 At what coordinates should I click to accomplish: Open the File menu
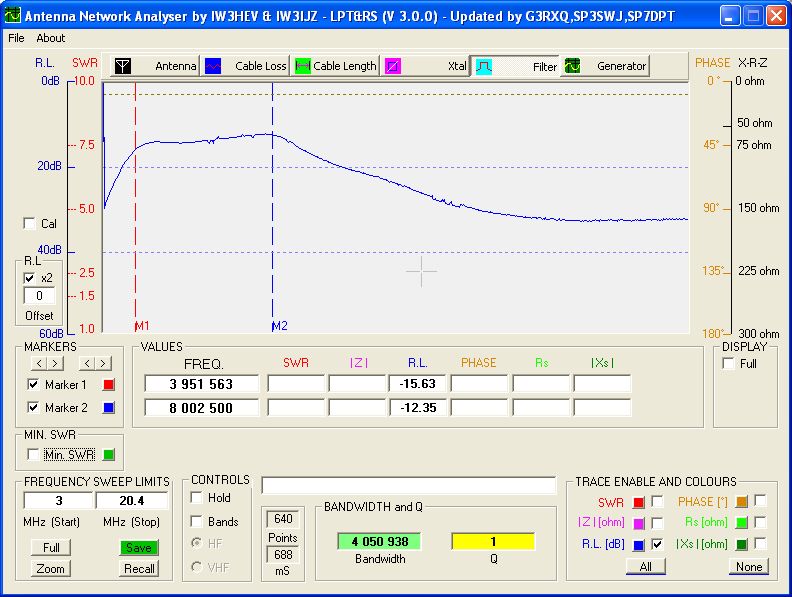click(16, 38)
